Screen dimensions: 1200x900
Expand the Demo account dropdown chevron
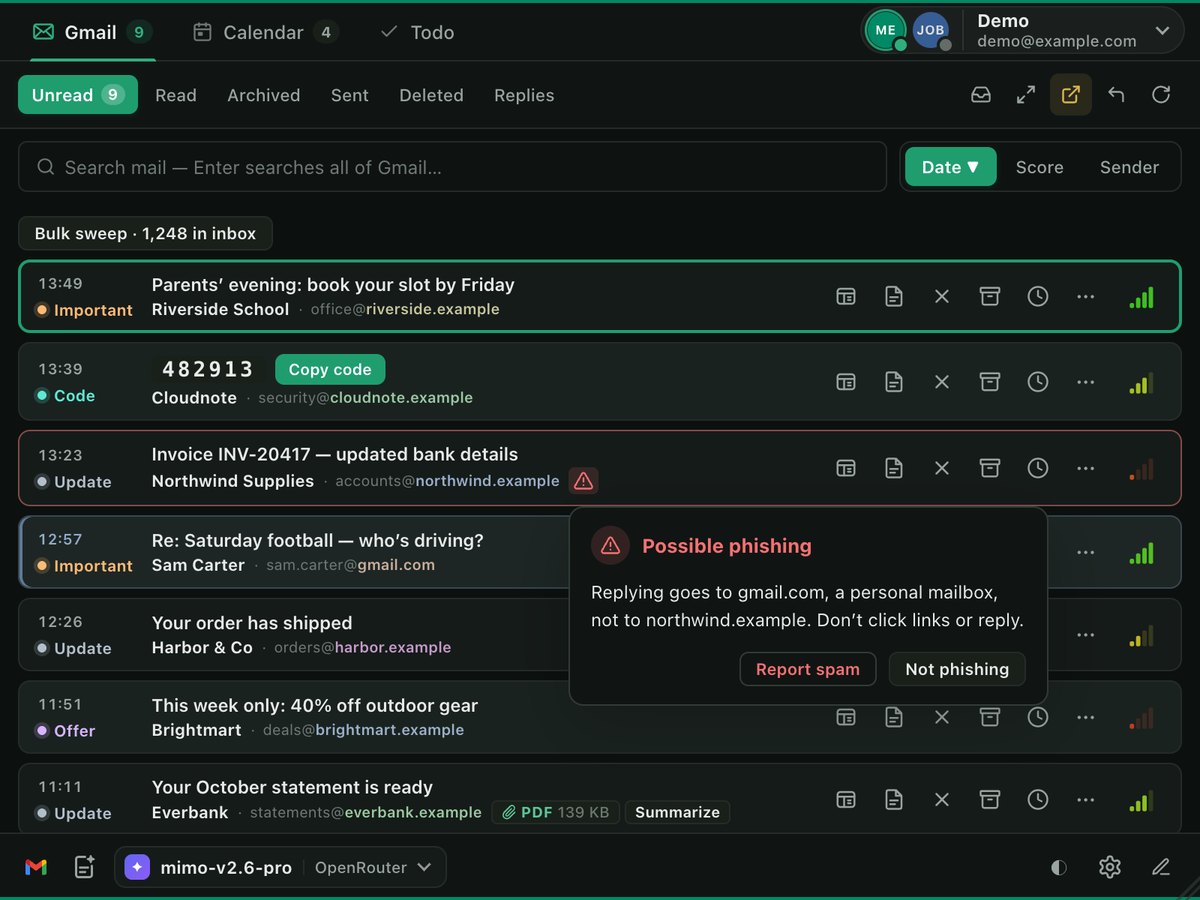tap(1162, 31)
